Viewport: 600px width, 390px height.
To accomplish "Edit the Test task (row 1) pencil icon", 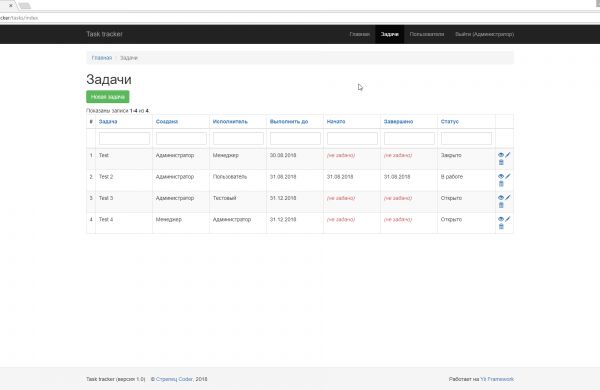I will 508,155.
